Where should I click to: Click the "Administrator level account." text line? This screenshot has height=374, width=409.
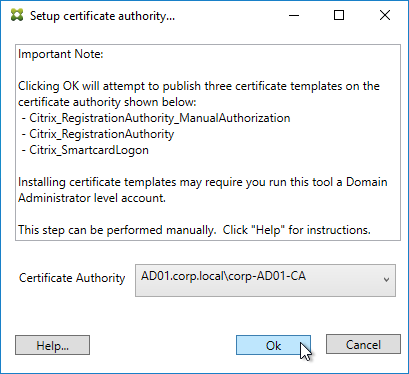pyautogui.click(x=92, y=198)
